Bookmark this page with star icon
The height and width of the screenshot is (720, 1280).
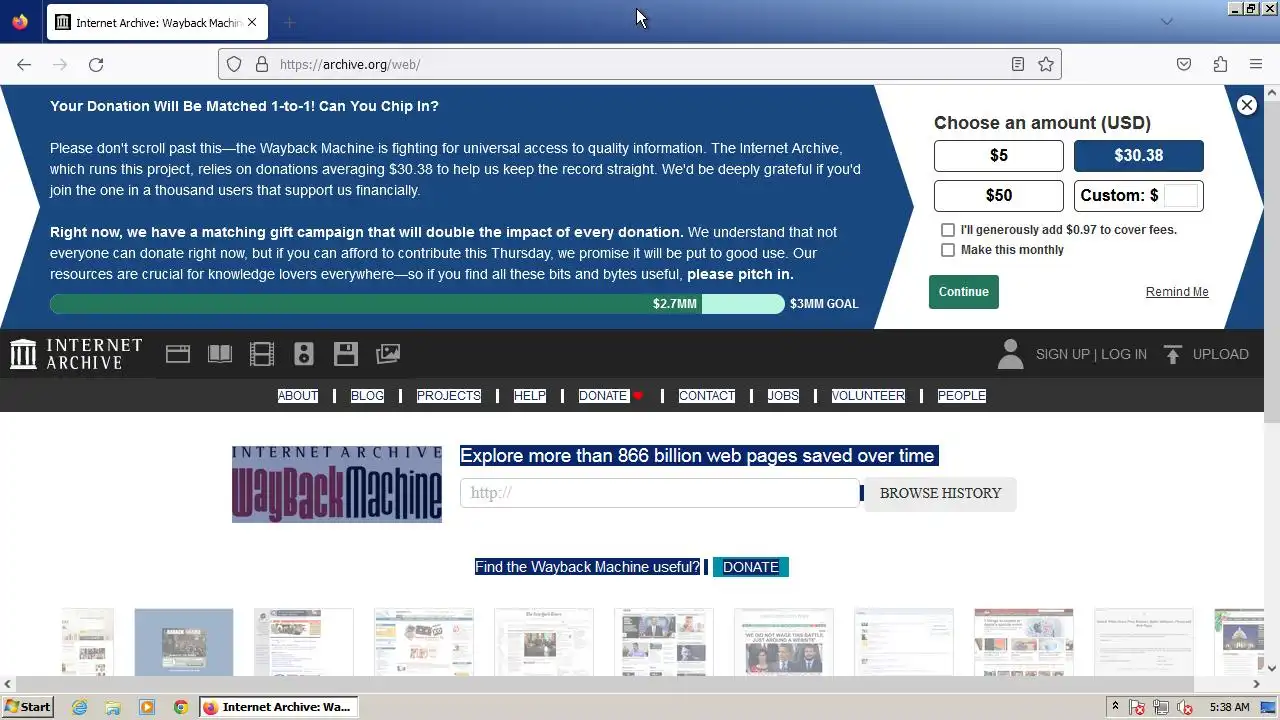pos(1046,64)
